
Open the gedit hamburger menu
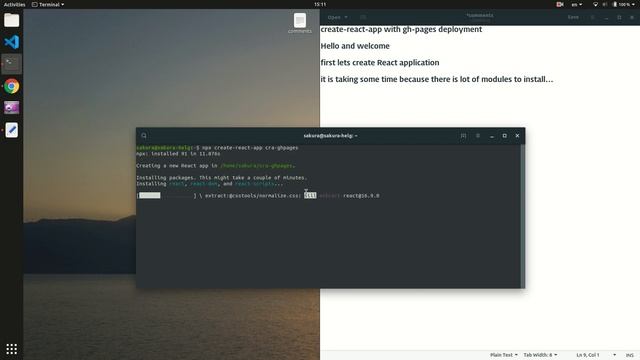coord(593,17)
